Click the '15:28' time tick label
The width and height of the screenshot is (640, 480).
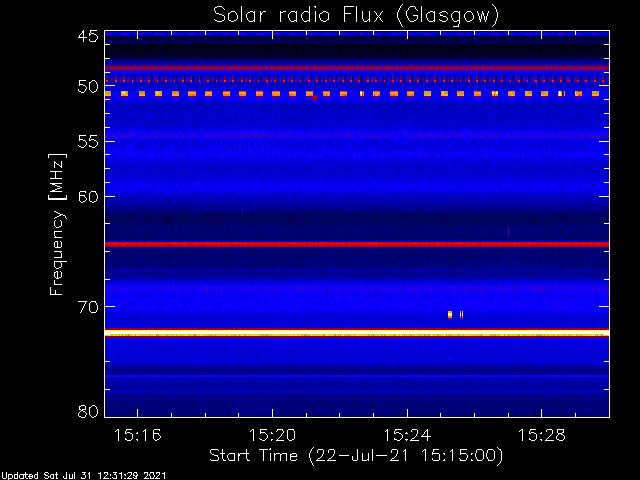(542, 436)
